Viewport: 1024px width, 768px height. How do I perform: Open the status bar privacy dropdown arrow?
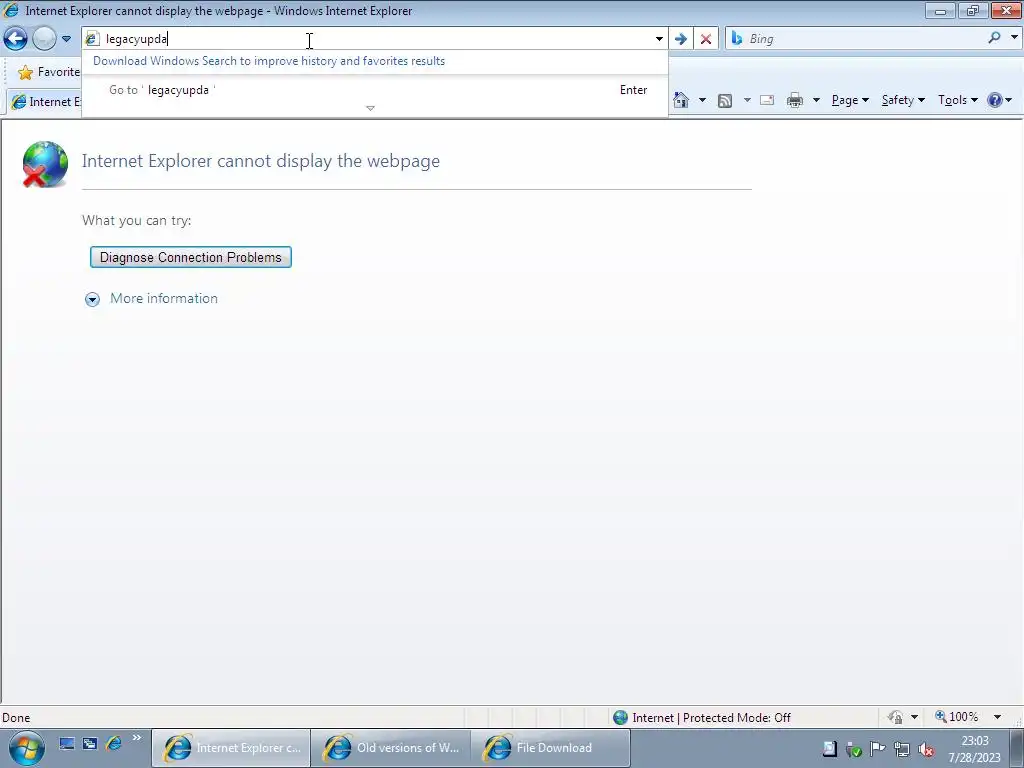[x=914, y=717]
